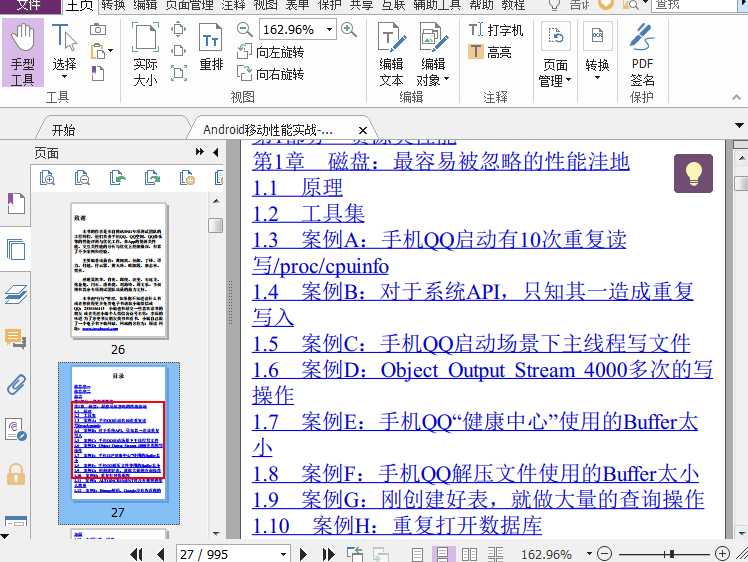Select the Hand tool (手型工具)

[x=22, y=53]
